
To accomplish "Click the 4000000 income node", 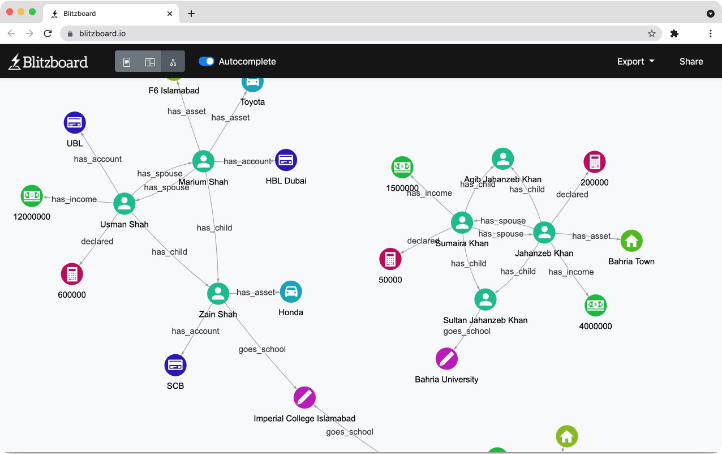I will click(x=595, y=305).
